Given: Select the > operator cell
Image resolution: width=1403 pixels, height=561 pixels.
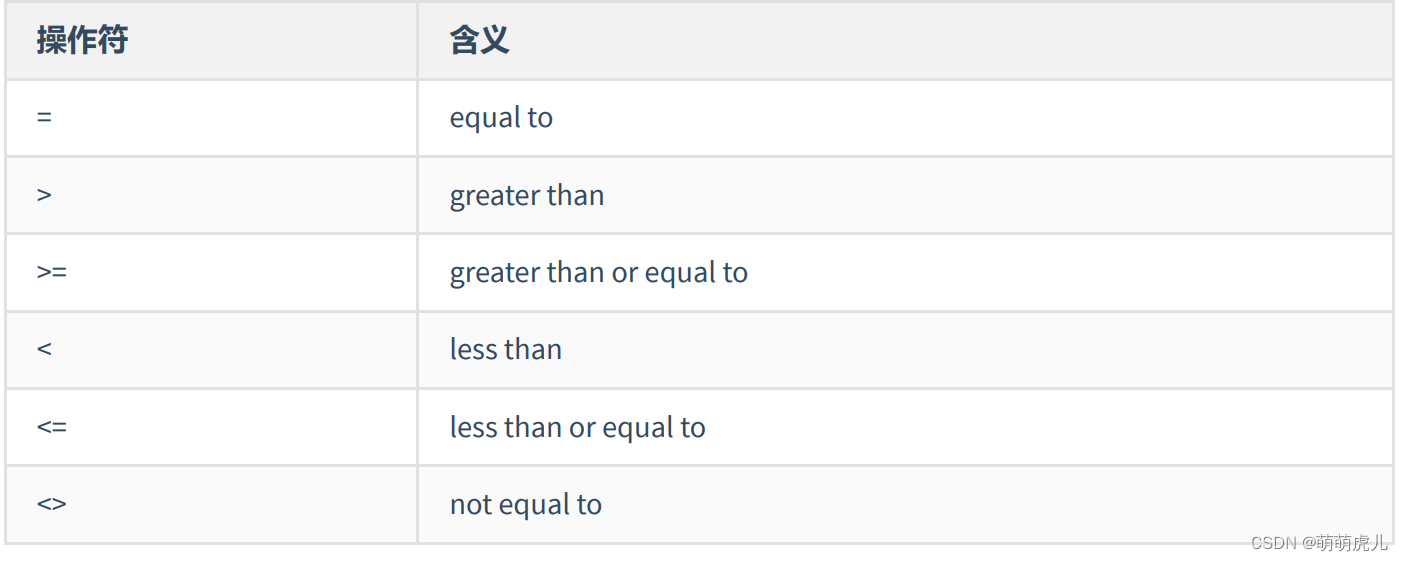Looking at the screenshot, I should pos(44,195).
